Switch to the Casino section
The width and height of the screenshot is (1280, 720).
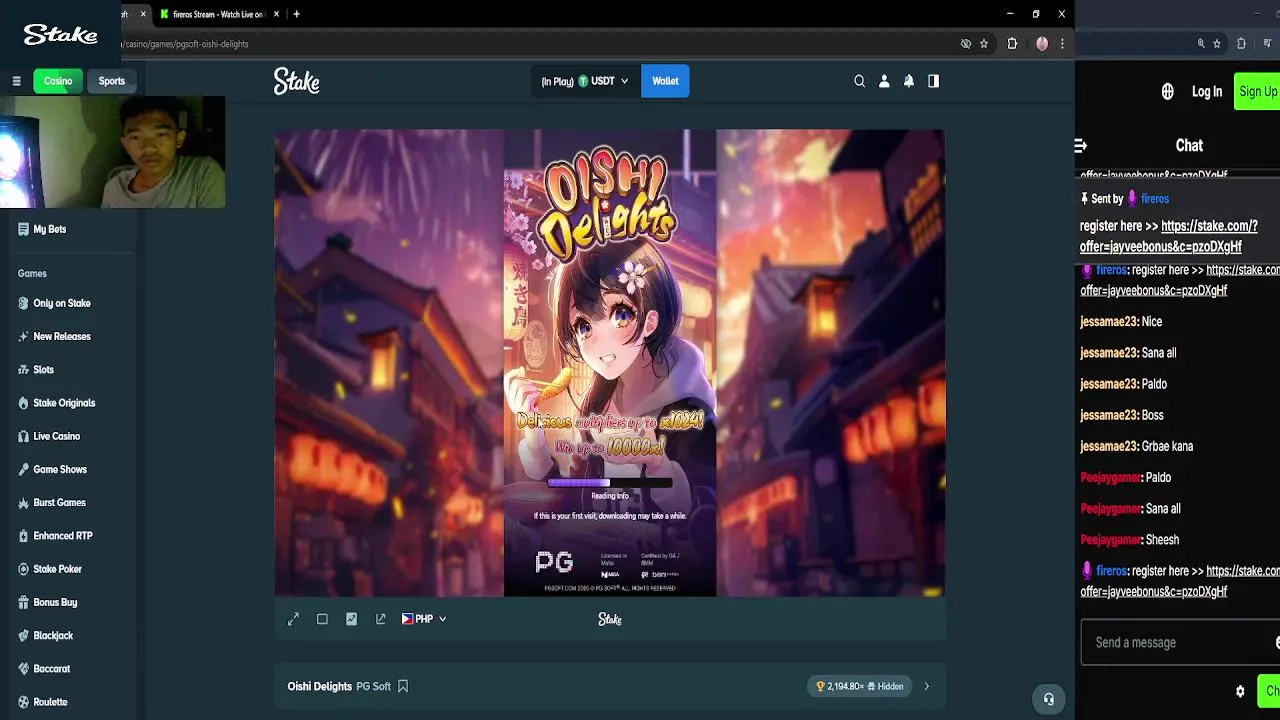click(58, 81)
